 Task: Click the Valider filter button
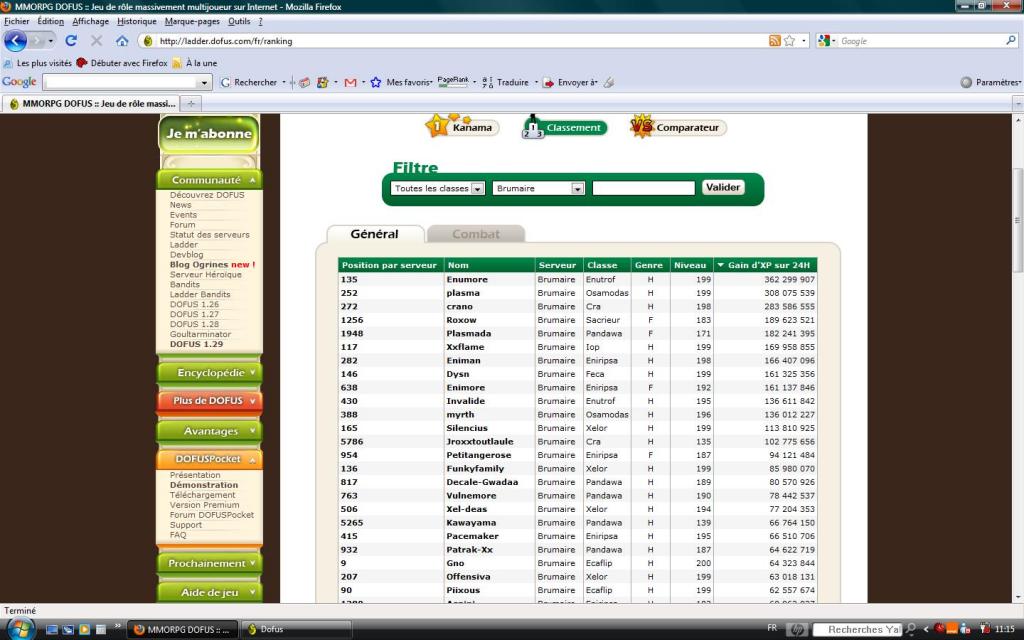click(x=723, y=187)
